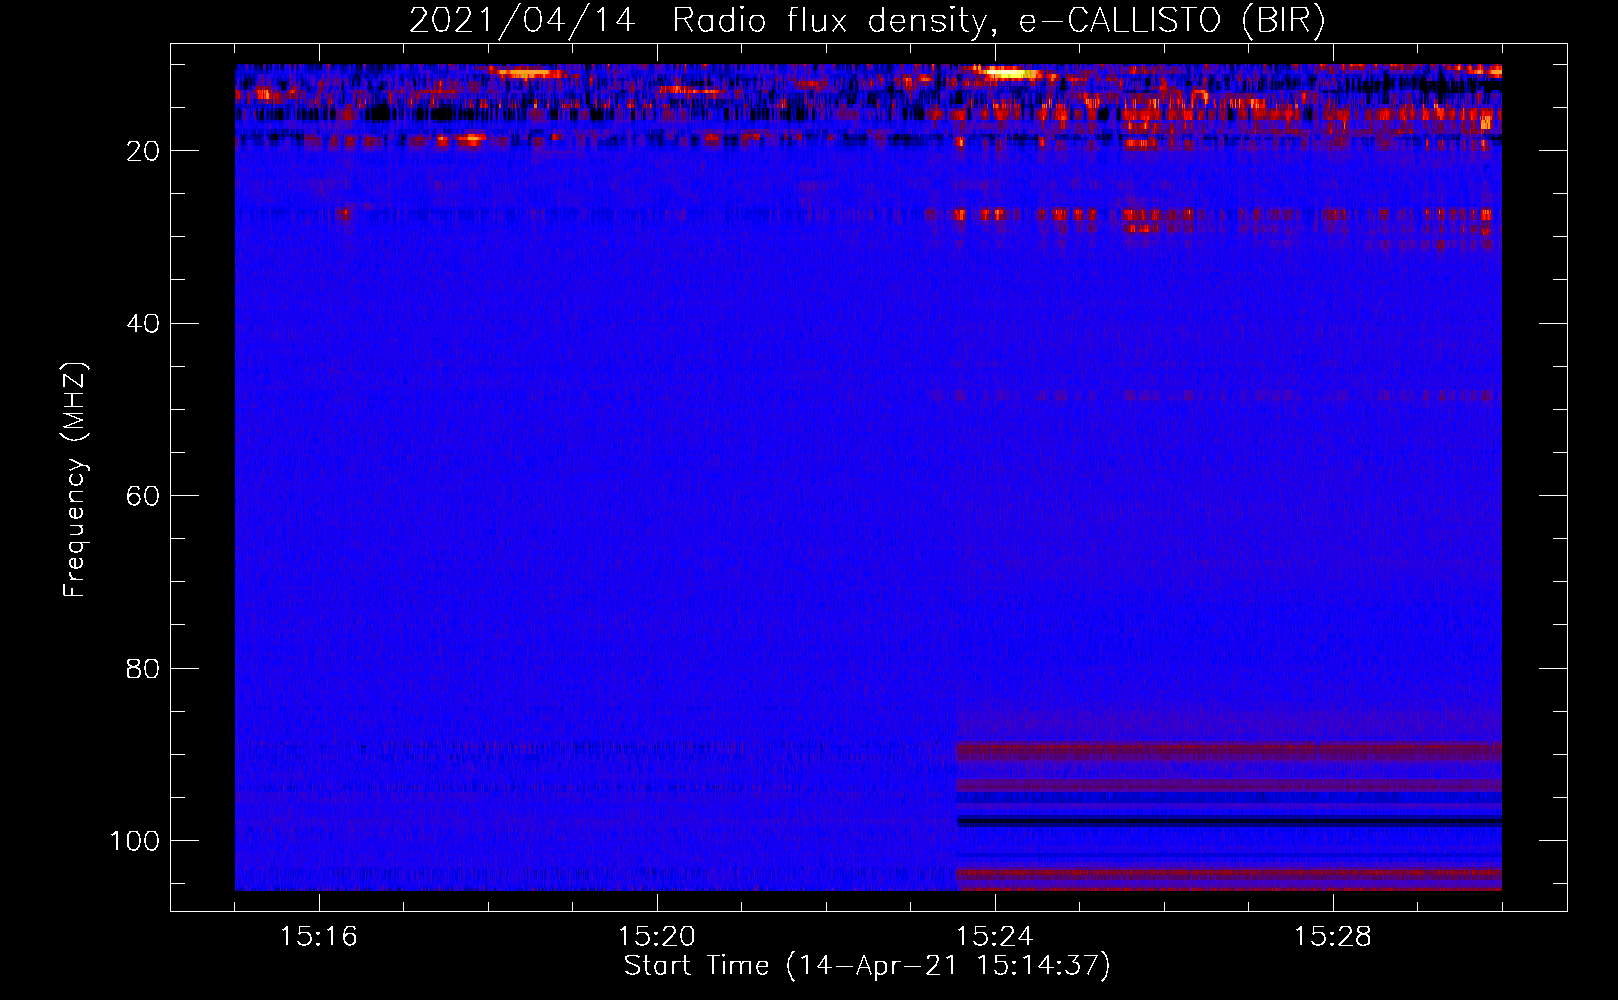The image size is (1618, 1000).
Task: Click the 40 MHz frequency tick label
Action: coord(143,323)
